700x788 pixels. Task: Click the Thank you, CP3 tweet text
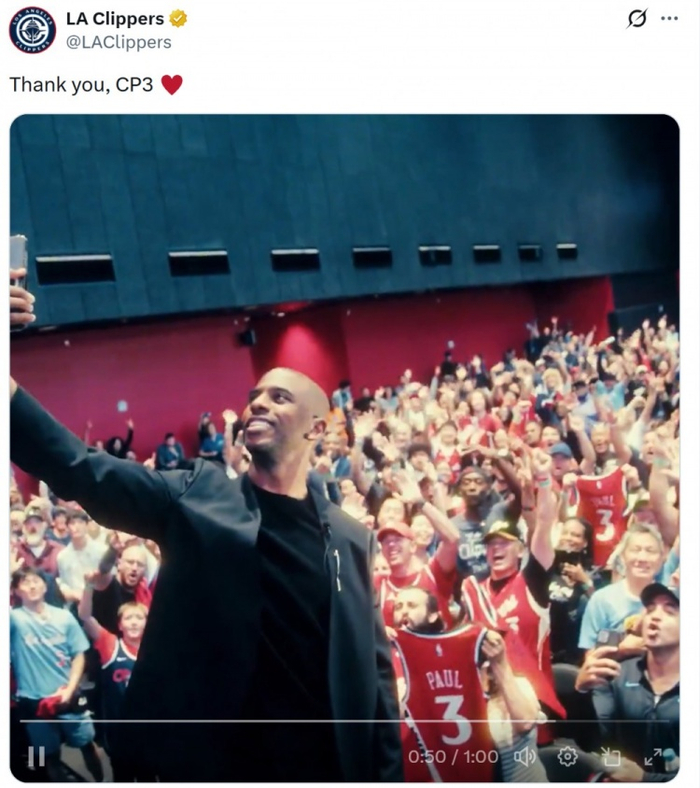pos(81,84)
